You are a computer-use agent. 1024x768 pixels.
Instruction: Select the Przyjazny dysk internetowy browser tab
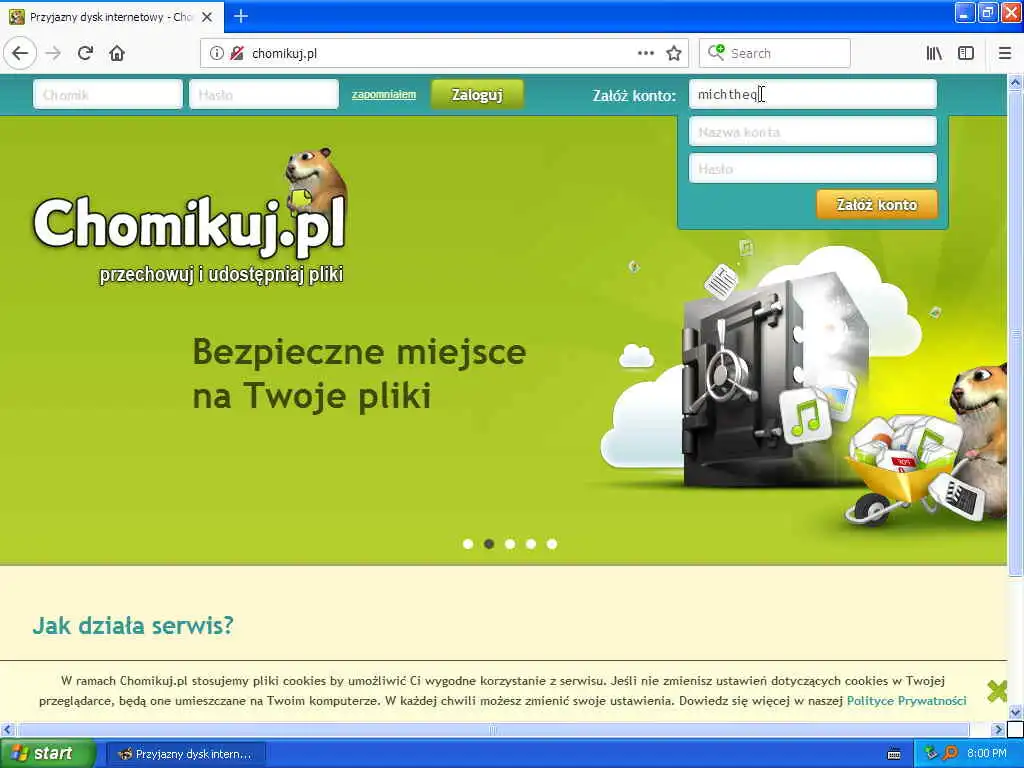tap(112, 17)
